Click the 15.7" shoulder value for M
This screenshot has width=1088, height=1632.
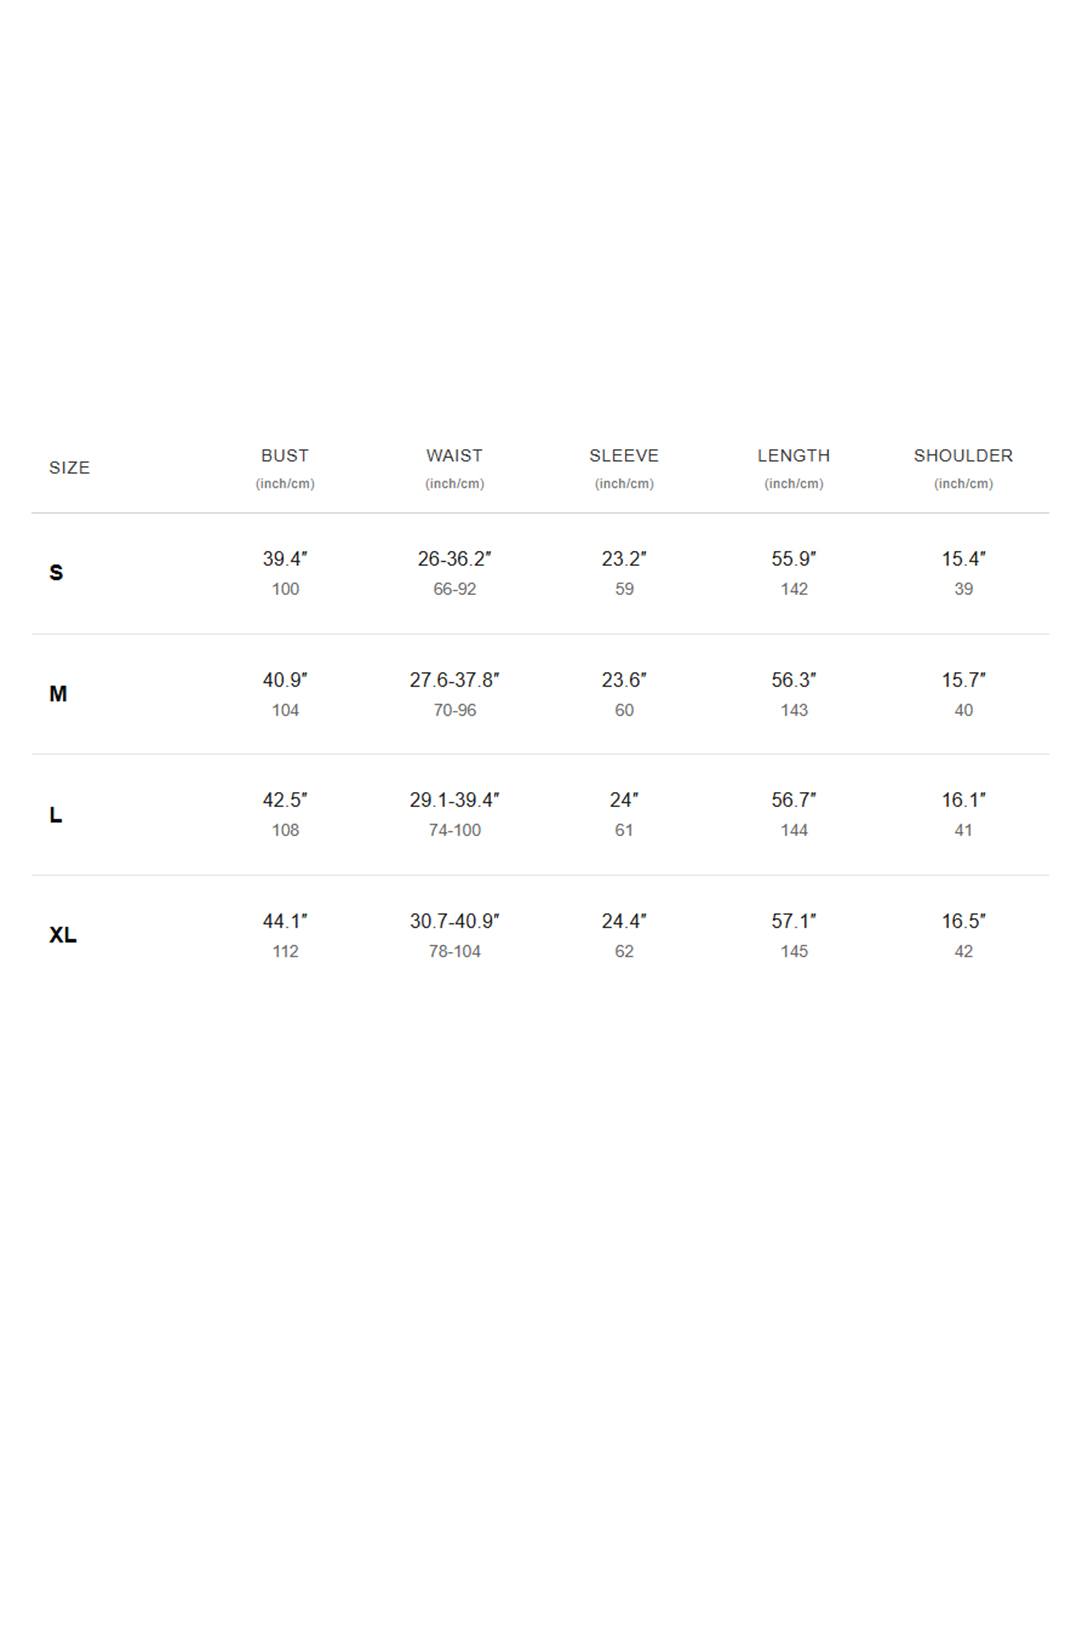tap(963, 680)
